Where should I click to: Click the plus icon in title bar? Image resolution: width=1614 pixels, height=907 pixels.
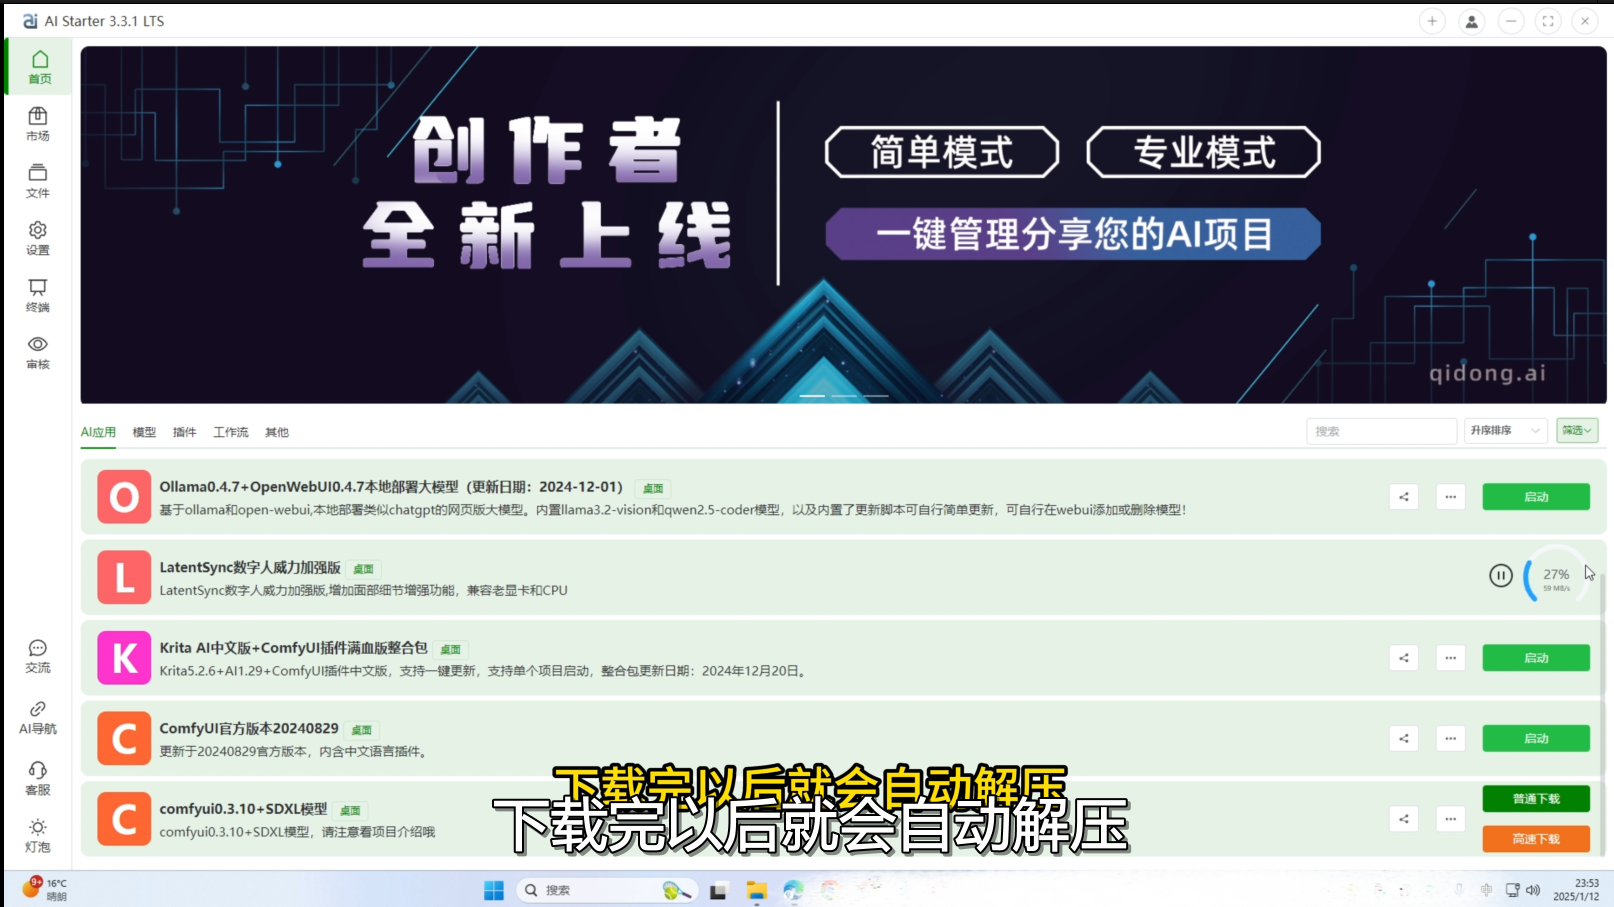click(x=1432, y=21)
